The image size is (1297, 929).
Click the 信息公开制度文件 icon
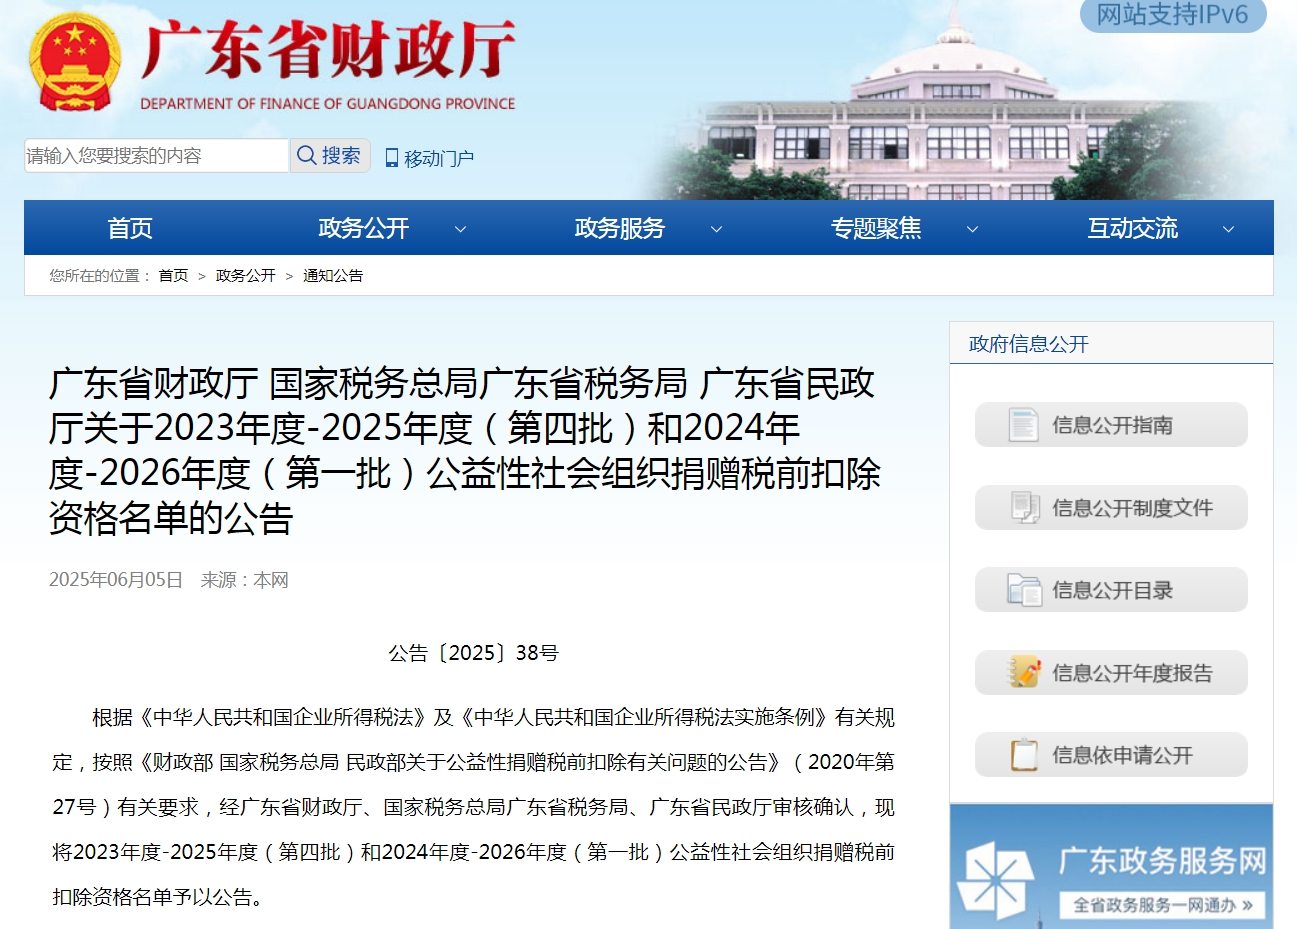point(1023,508)
